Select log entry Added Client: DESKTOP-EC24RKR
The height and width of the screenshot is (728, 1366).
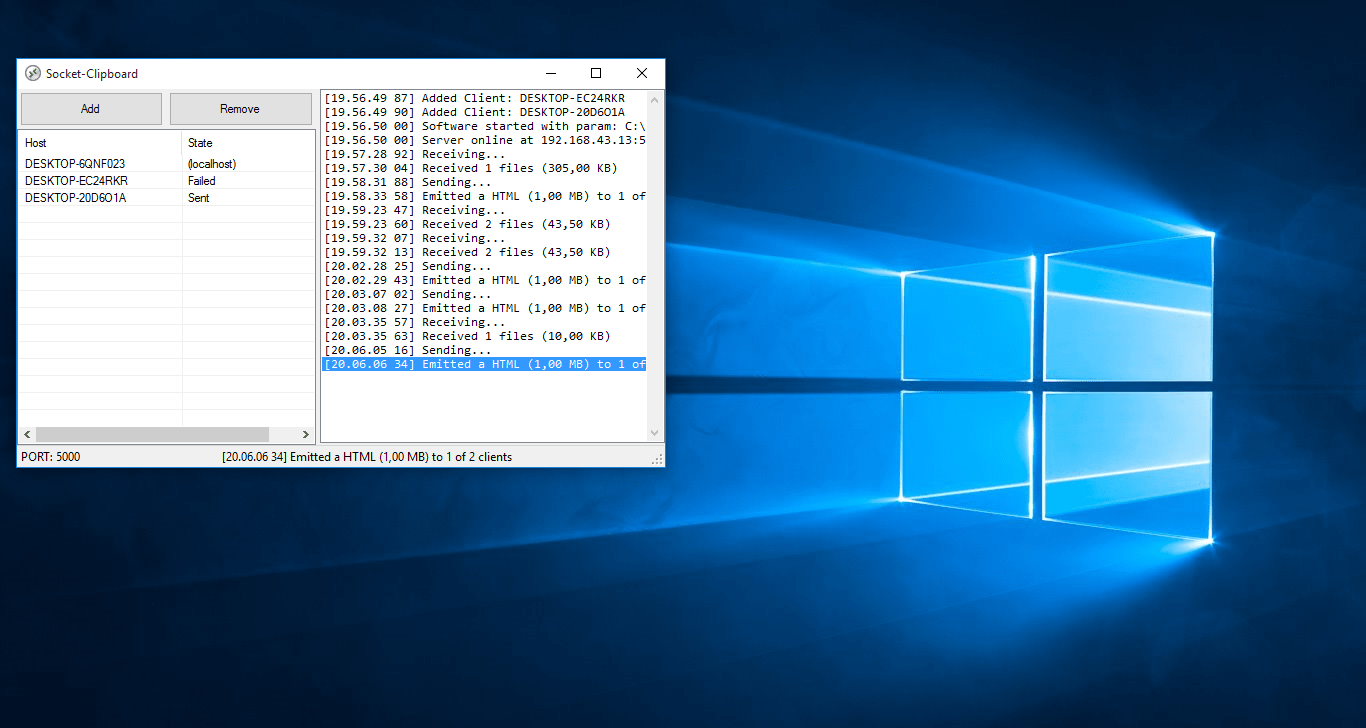tap(484, 98)
